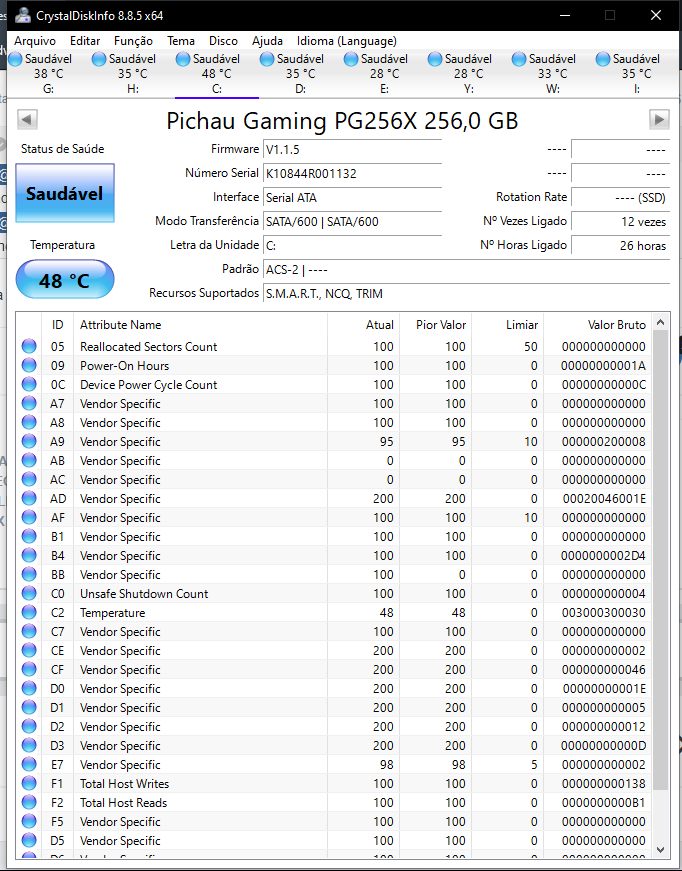Click status orb for attribute A7
This screenshot has height=871, width=682.
[29, 403]
